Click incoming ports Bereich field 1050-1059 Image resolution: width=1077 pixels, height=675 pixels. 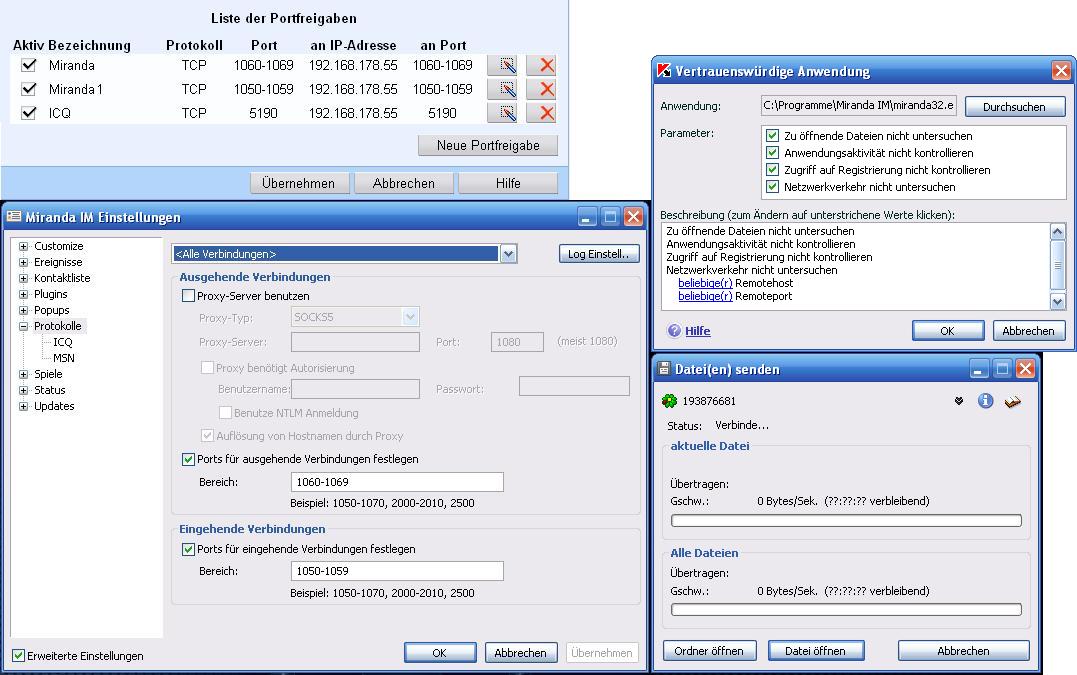pyautogui.click(x=397, y=571)
